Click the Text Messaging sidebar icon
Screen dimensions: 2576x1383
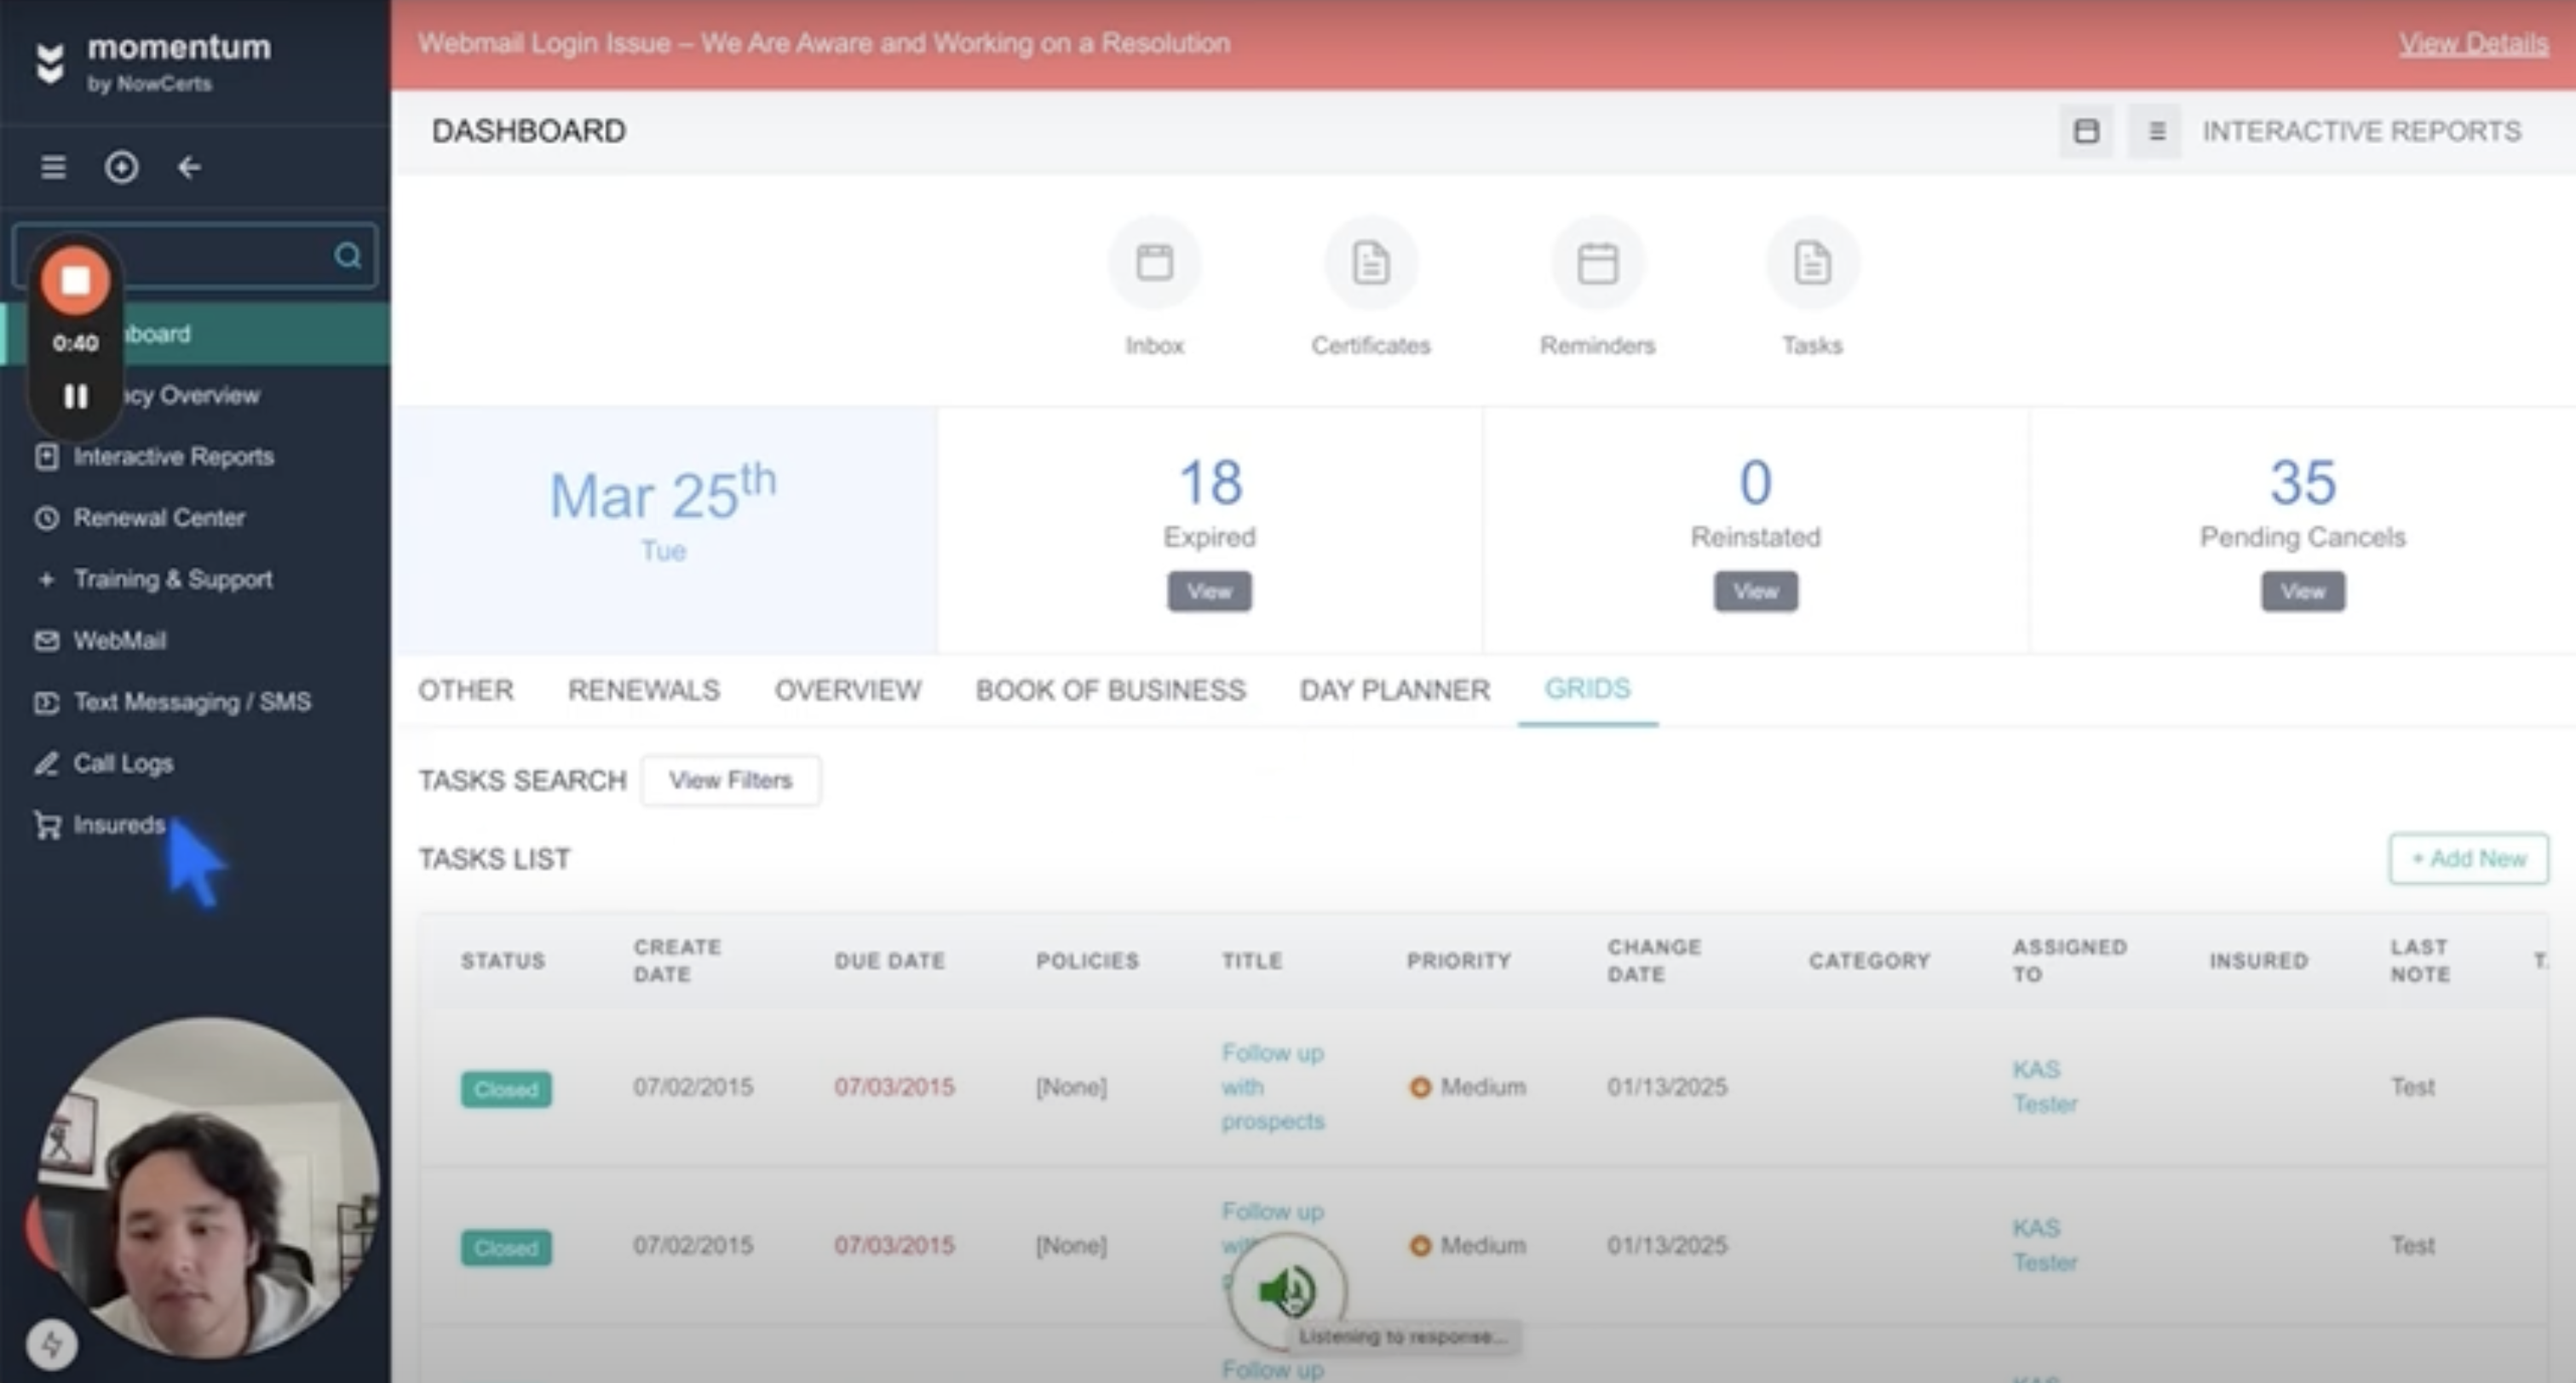46,702
